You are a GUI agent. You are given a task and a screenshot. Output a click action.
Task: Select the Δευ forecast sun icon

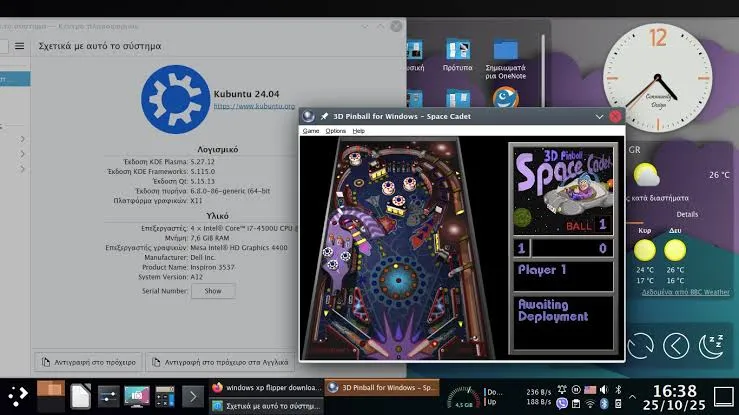(675, 250)
